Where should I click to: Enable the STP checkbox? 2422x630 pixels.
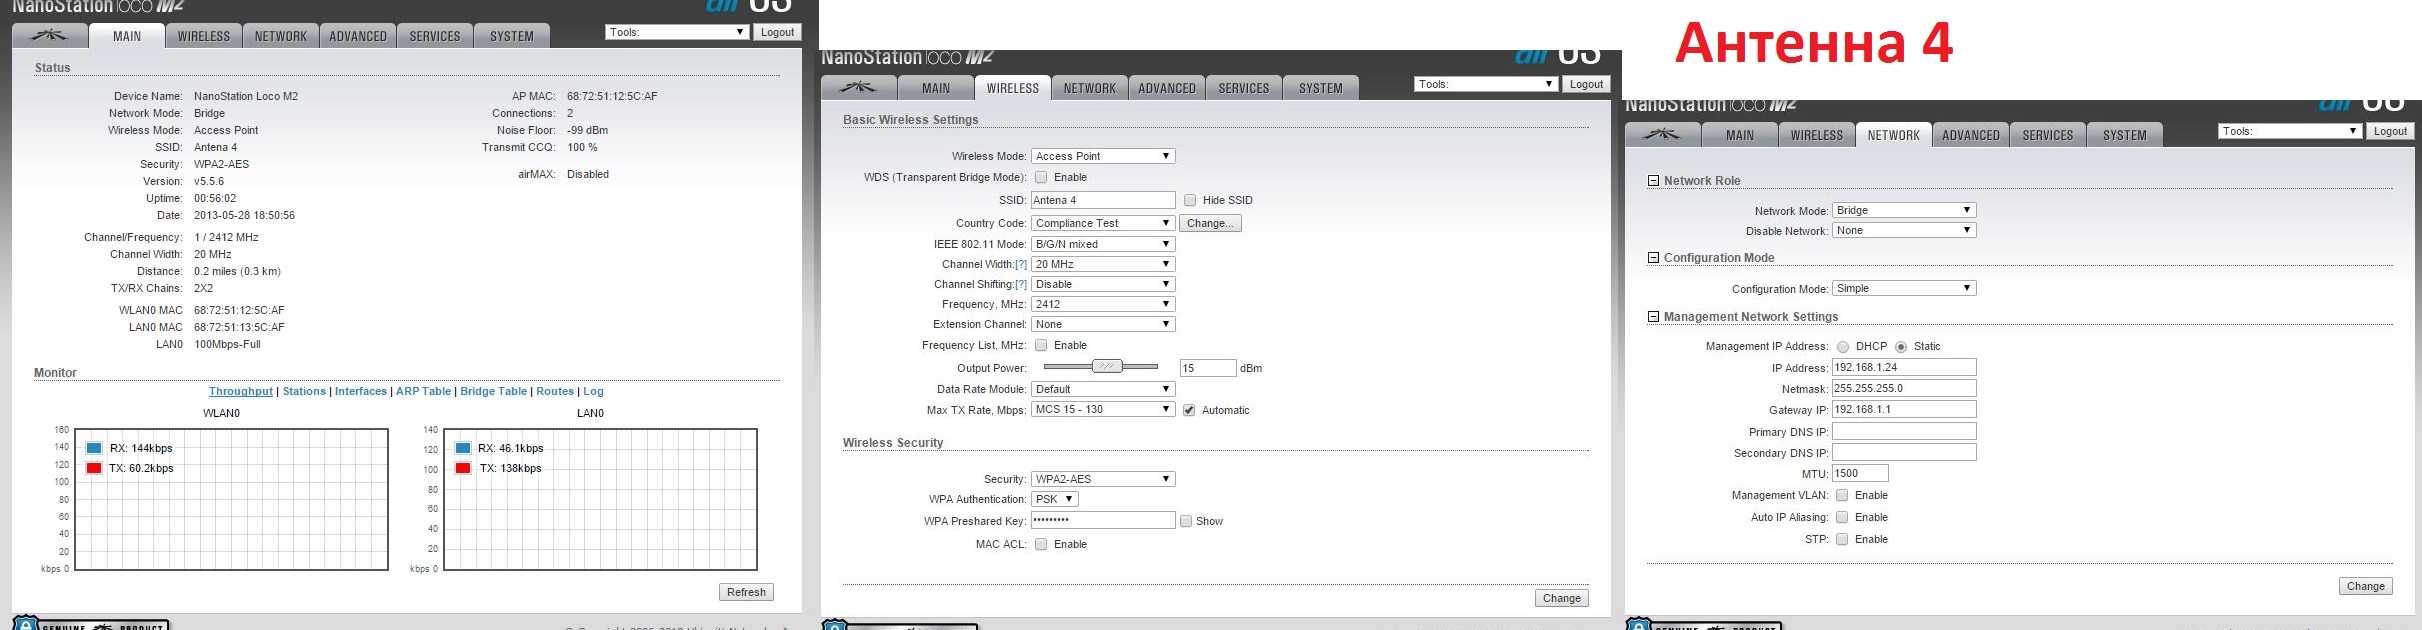(1842, 539)
